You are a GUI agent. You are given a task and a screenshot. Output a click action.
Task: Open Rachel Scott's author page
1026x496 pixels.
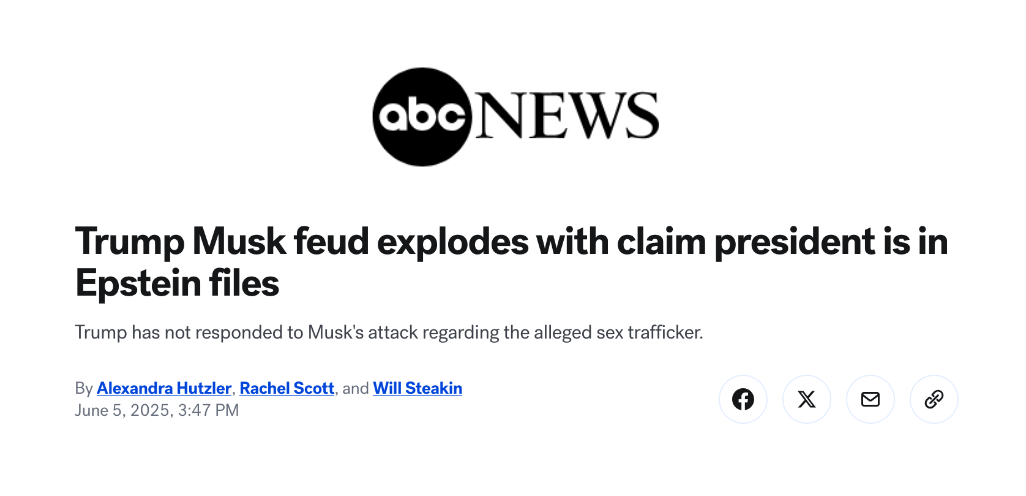(287, 388)
